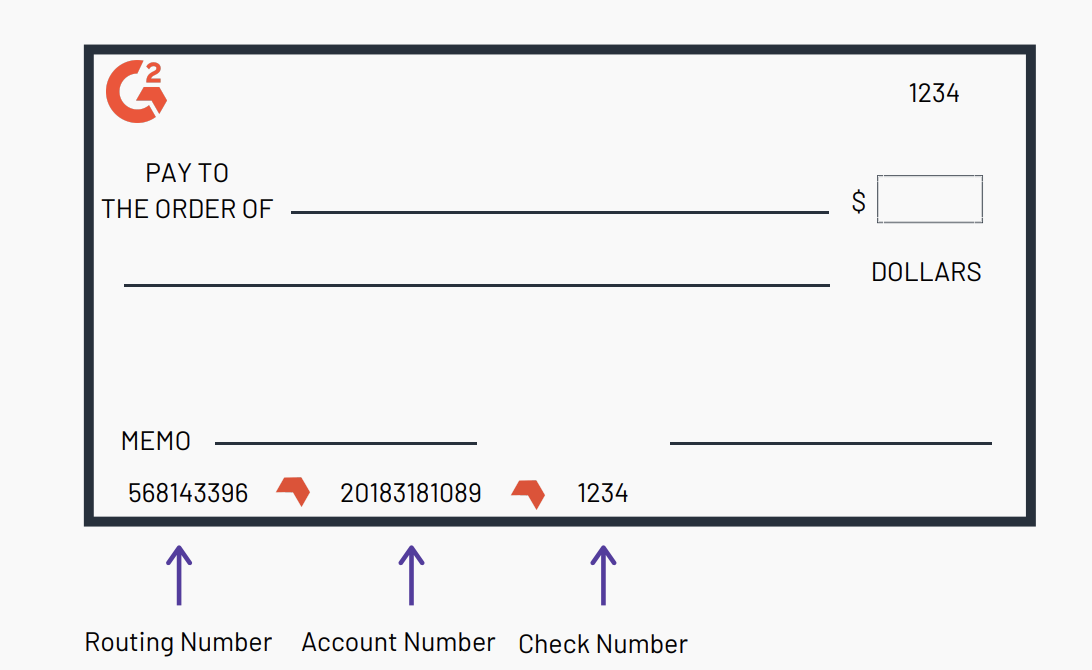Click the orange symbol after the account number
This screenshot has height=670, width=1092.
(x=528, y=493)
